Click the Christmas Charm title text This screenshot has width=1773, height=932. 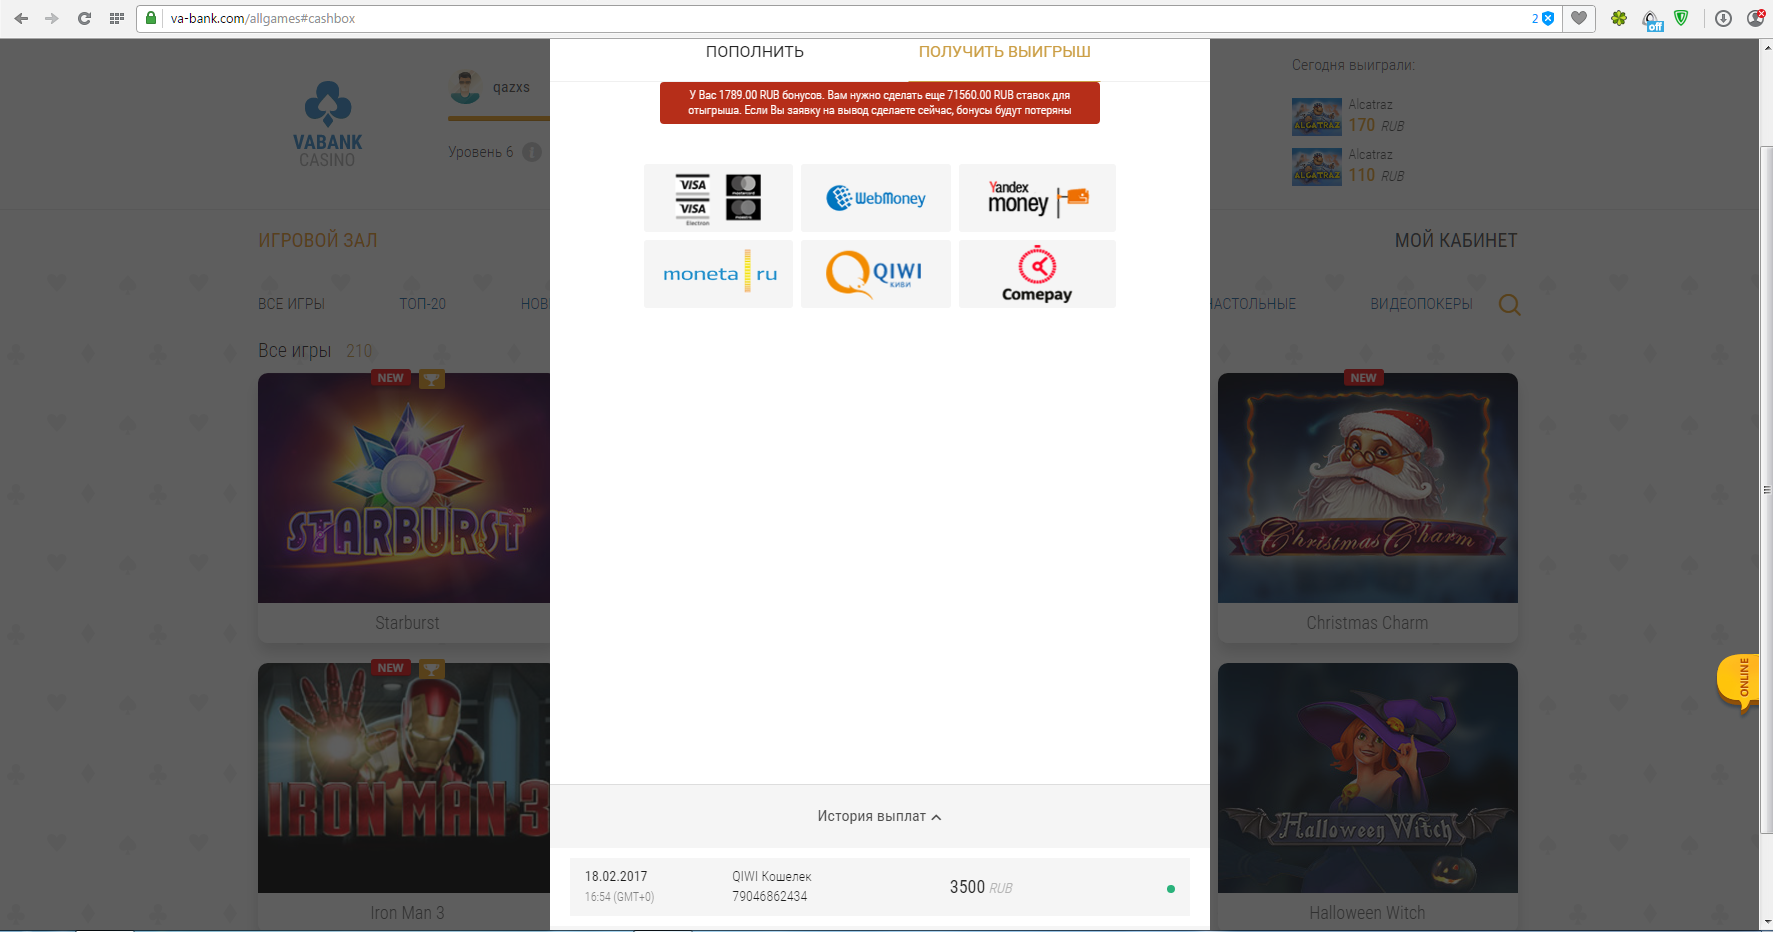pos(1367,623)
